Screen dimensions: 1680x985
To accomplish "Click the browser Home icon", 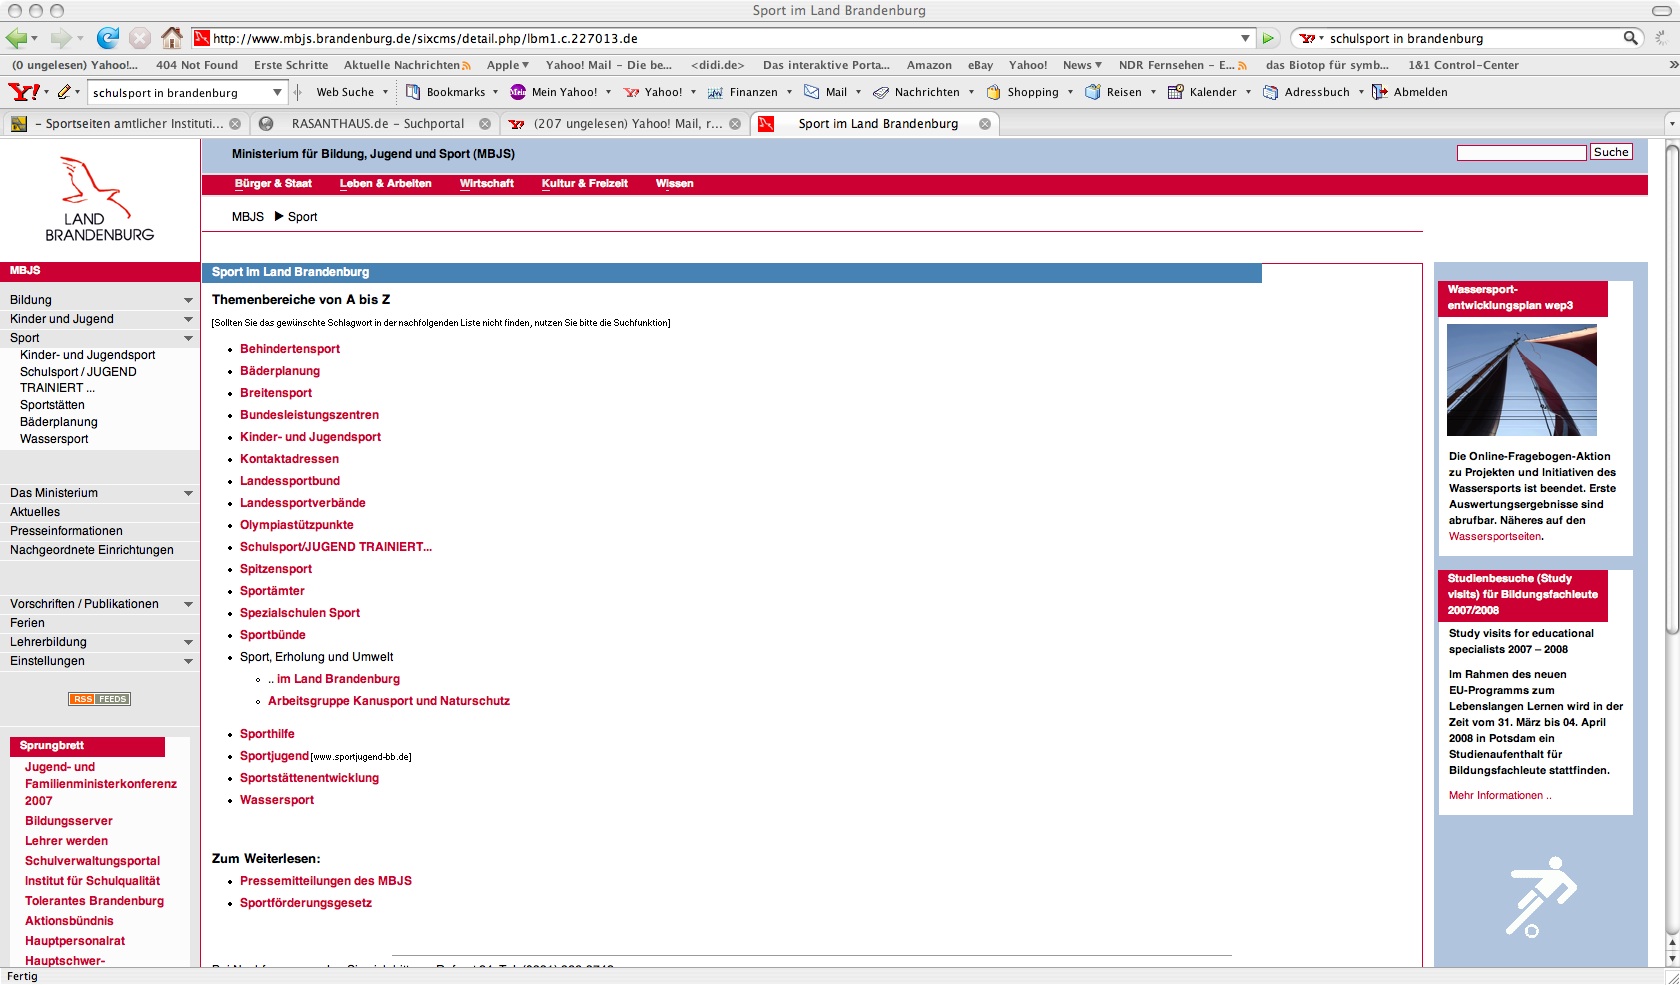I will [172, 38].
